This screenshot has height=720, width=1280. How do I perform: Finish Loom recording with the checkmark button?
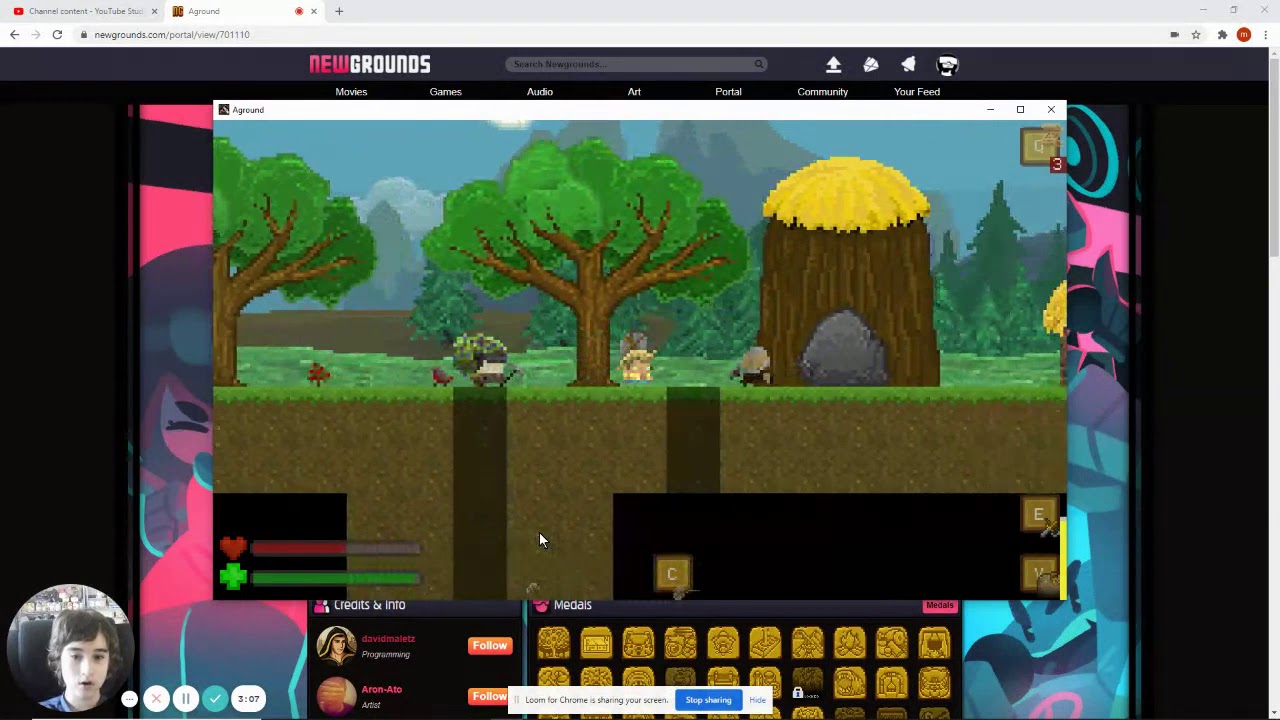point(215,699)
